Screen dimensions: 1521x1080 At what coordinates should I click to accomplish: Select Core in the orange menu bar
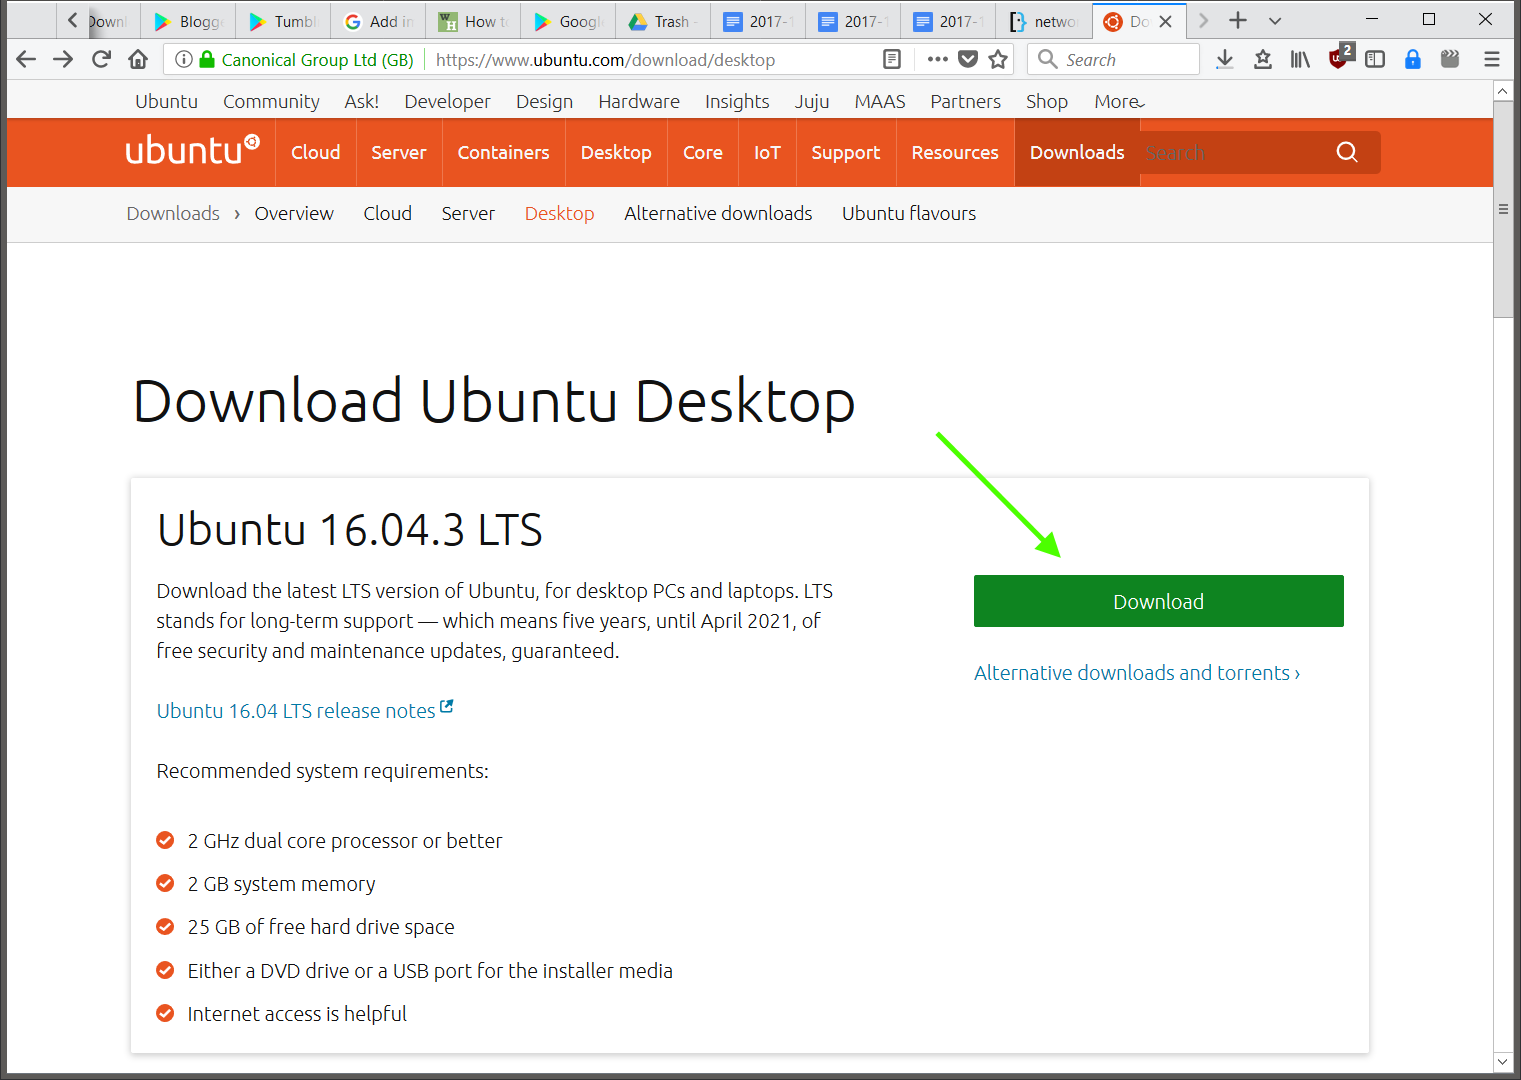coord(703,153)
